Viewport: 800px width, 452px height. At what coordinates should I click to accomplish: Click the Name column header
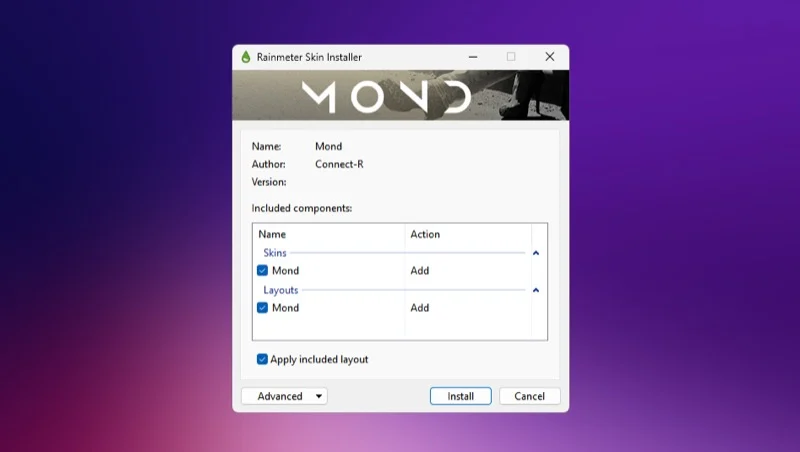point(329,234)
